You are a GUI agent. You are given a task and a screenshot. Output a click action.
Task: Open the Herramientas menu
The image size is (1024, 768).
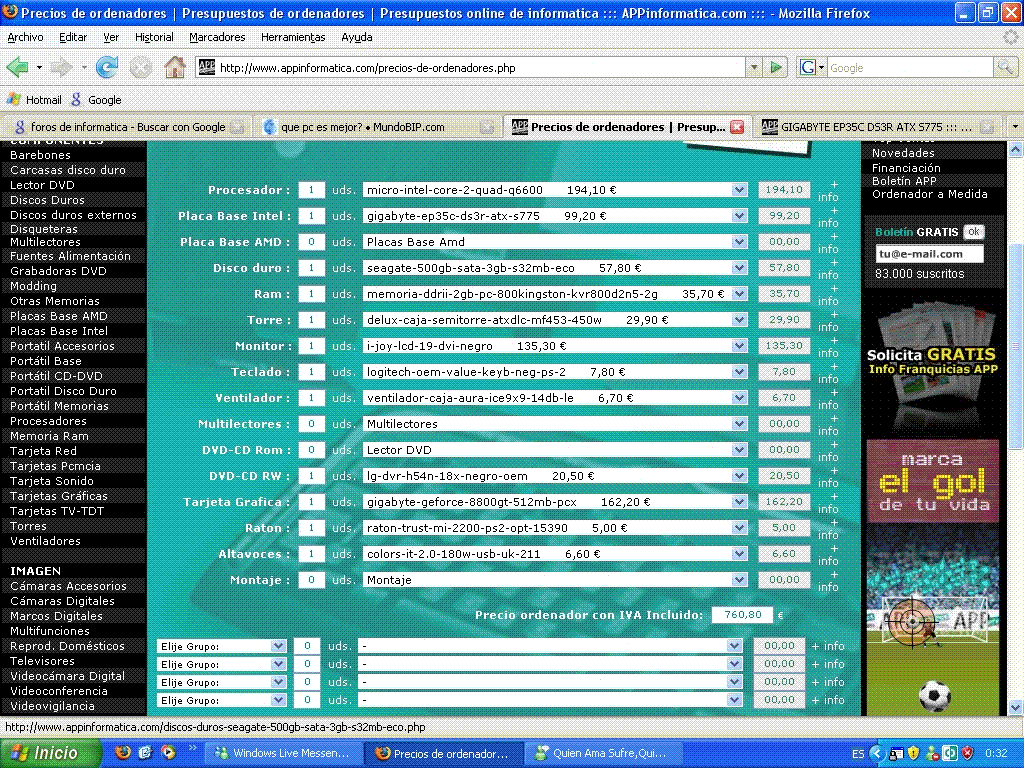tap(293, 37)
